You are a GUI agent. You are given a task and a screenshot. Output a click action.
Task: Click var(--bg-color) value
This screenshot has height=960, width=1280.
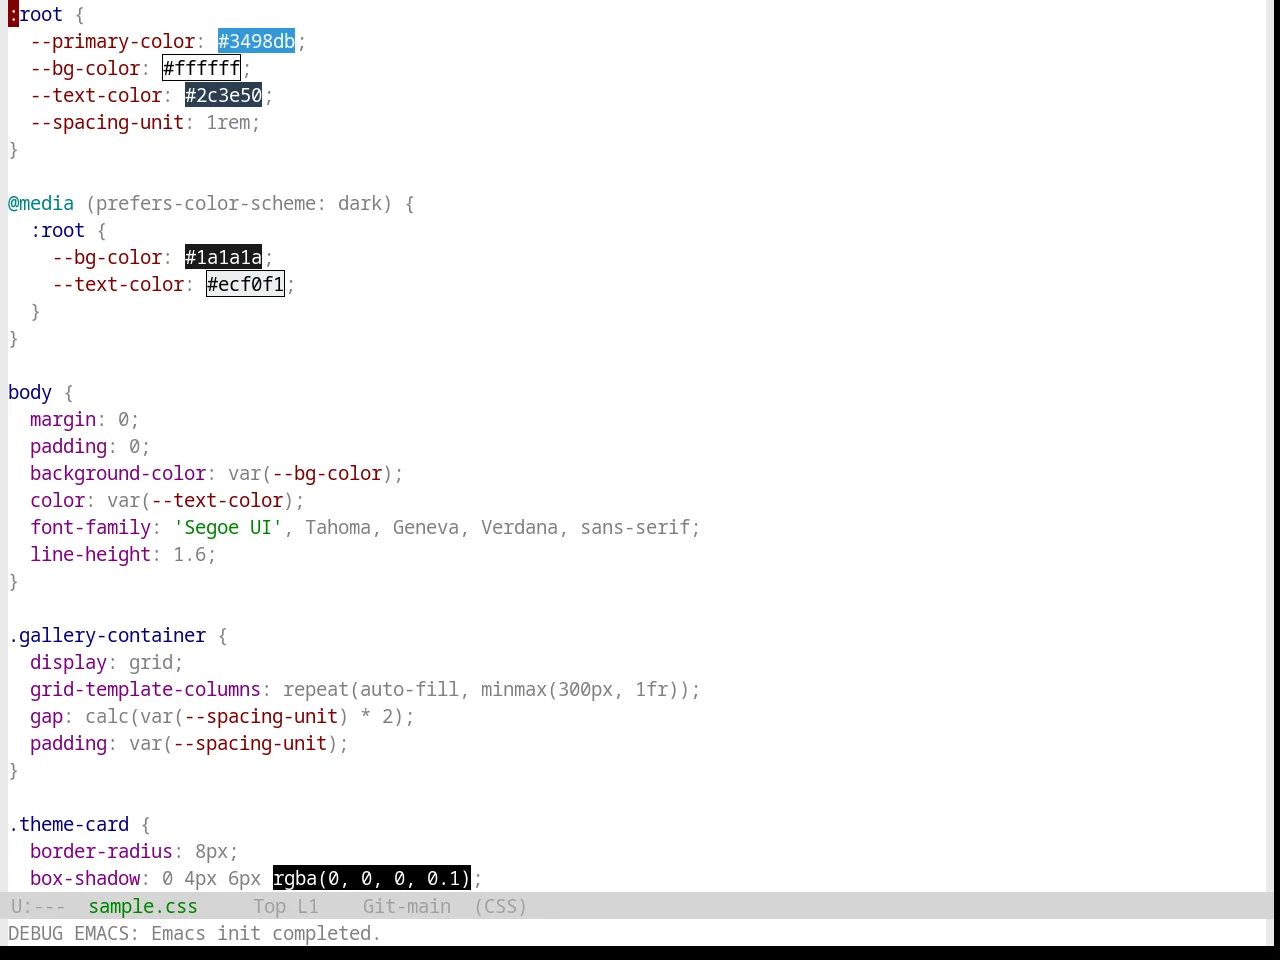click(310, 473)
